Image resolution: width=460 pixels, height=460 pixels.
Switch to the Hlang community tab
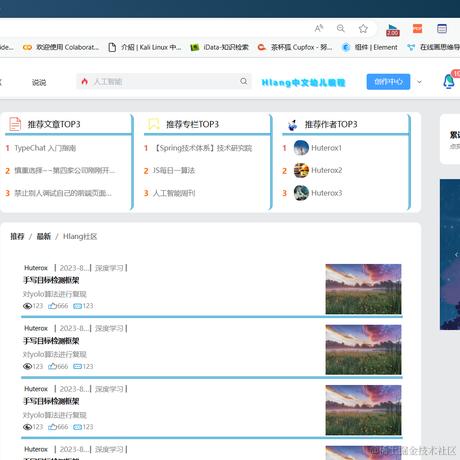(80, 236)
